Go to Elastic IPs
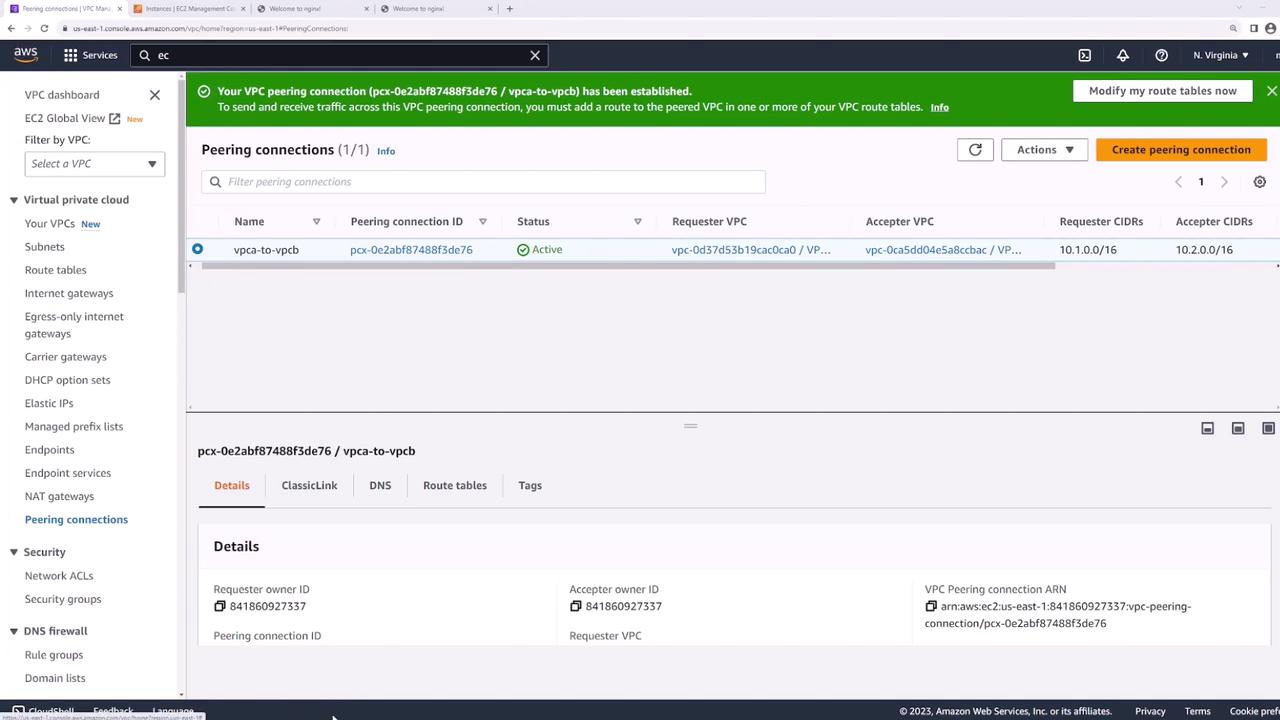 coord(49,403)
